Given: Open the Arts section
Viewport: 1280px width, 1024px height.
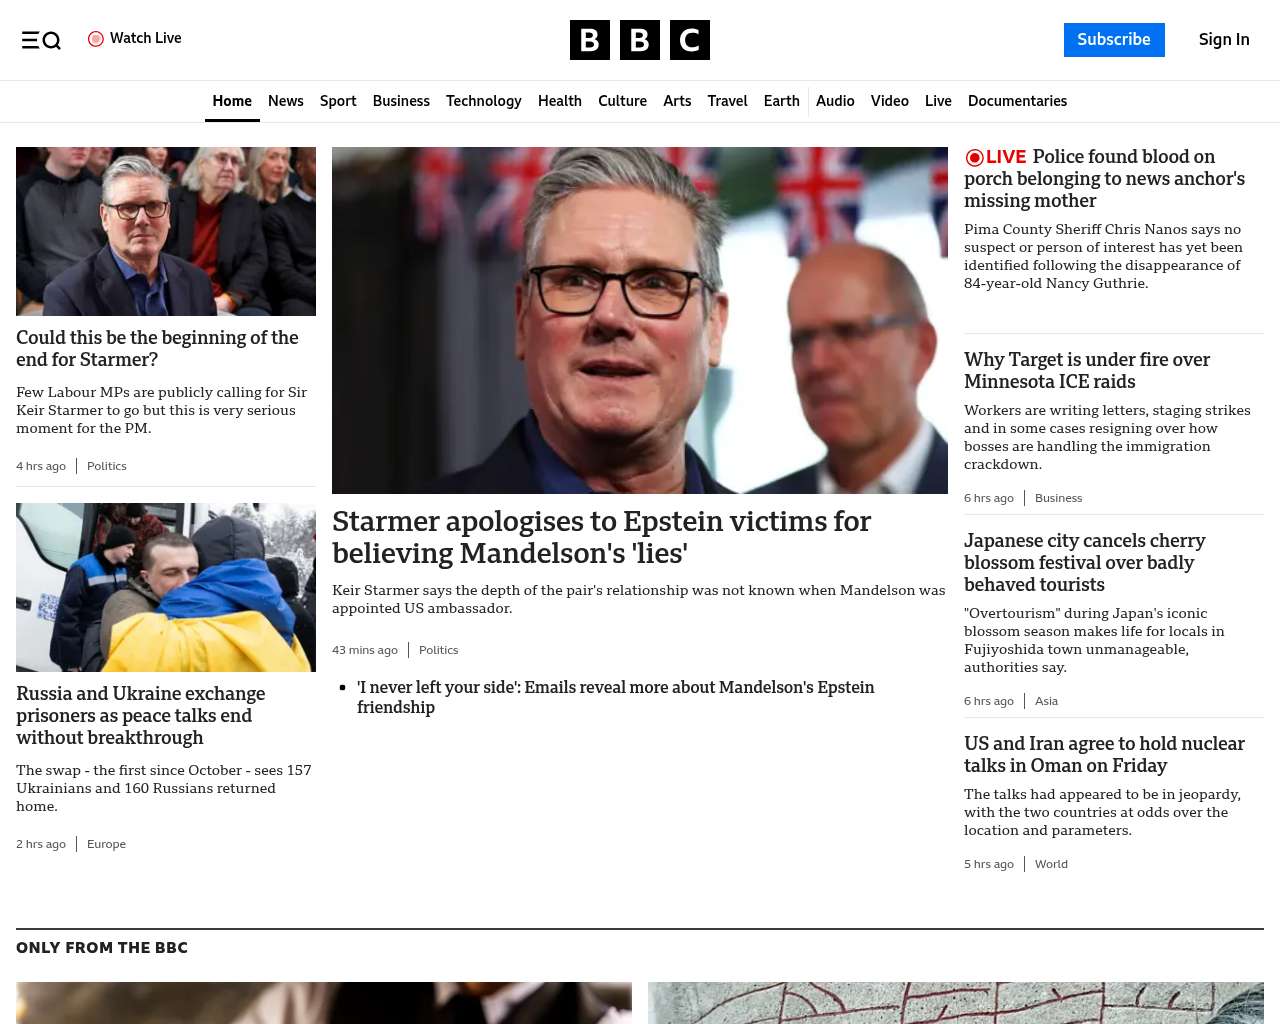Looking at the screenshot, I should tap(677, 101).
